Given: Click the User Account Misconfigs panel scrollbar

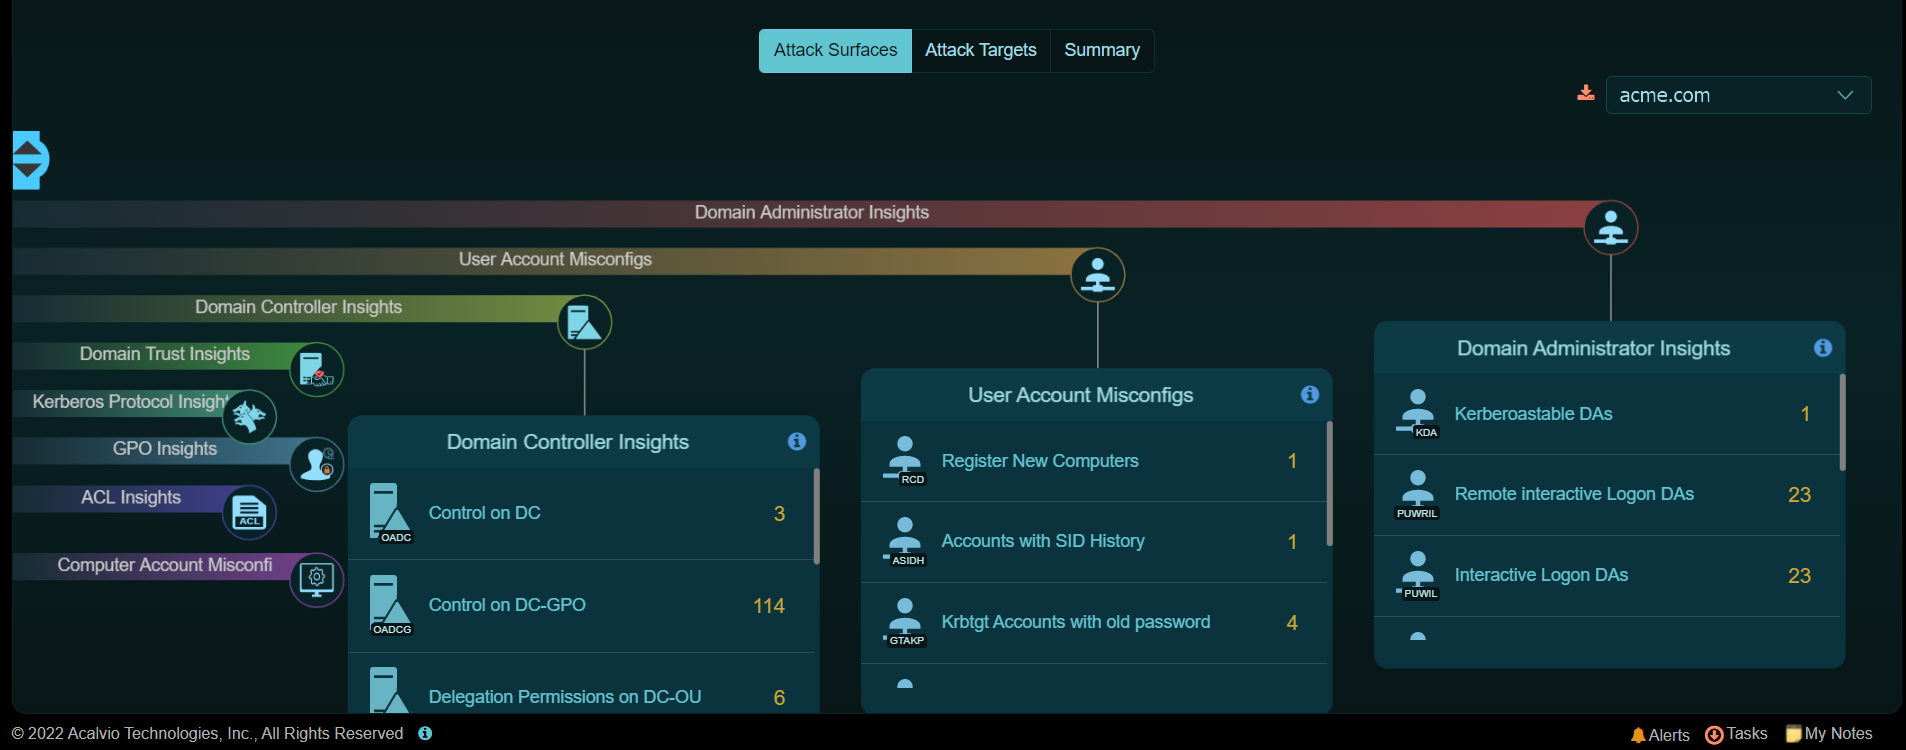Looking at the screenshot, I should pyautogui.click(x=1329, y=485).
